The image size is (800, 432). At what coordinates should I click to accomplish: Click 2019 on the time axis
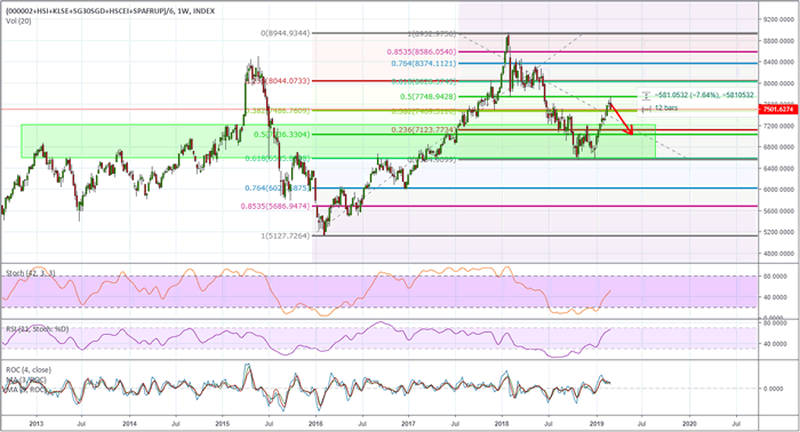(597, 424)
